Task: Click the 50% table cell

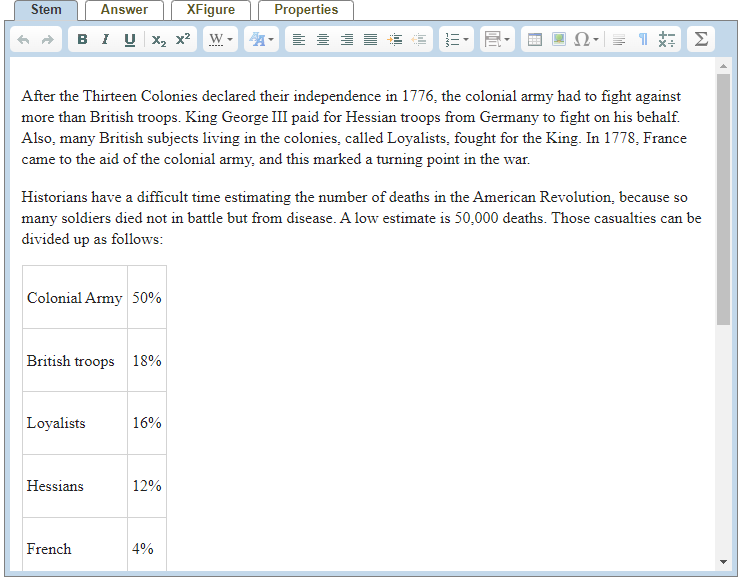Action: coord(147,297)
